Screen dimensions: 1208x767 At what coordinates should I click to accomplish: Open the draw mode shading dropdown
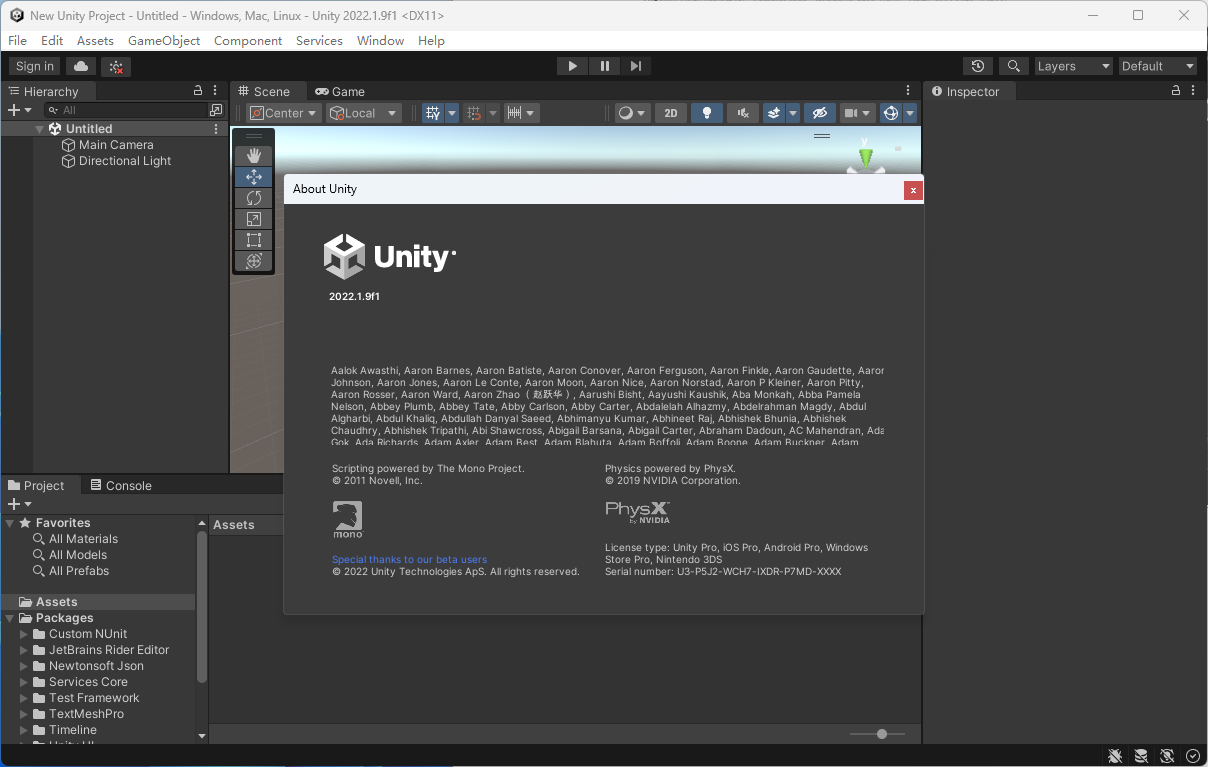632,113
